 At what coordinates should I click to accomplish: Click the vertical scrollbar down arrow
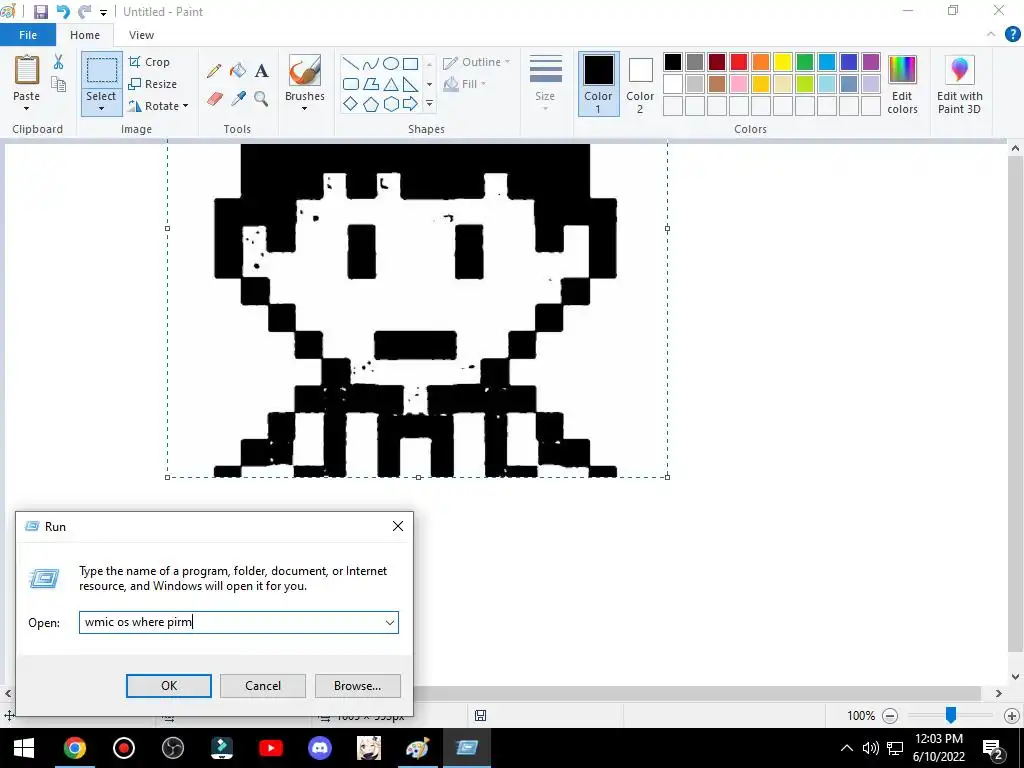(x=1015, y=677)
